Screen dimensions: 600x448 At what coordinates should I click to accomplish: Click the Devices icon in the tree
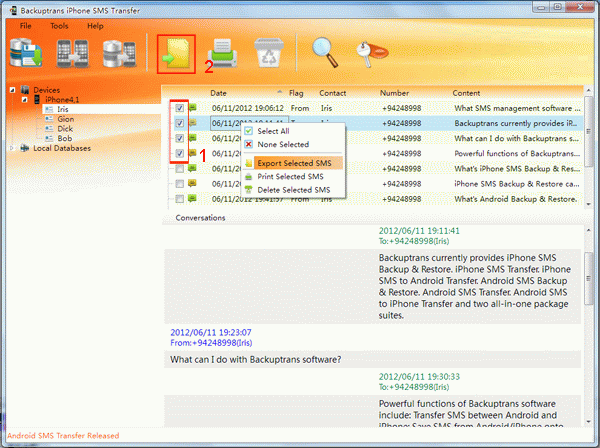[25, 90]
